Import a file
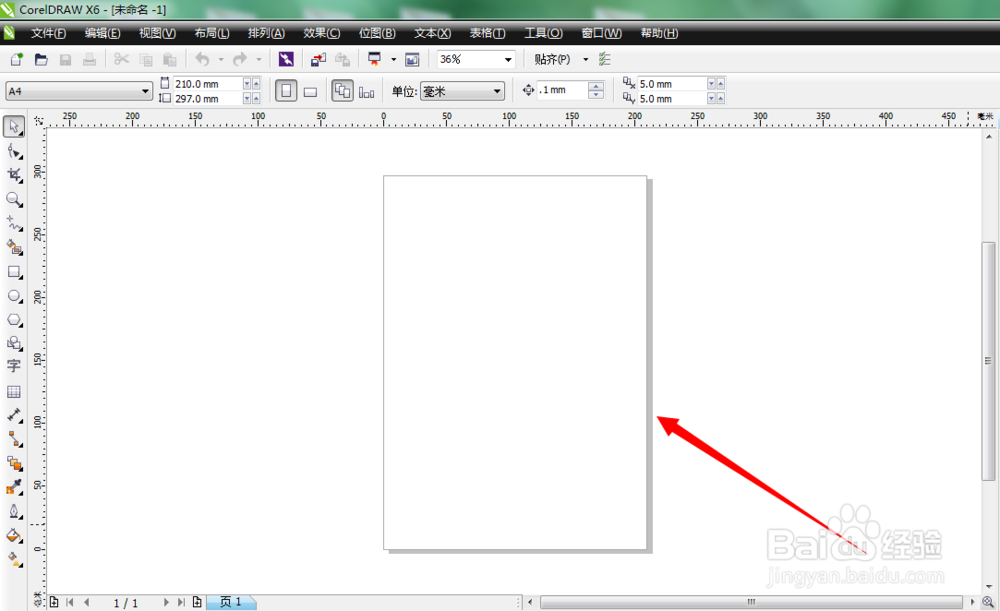The image size is (1000, 611). click(x=318, y=59)
